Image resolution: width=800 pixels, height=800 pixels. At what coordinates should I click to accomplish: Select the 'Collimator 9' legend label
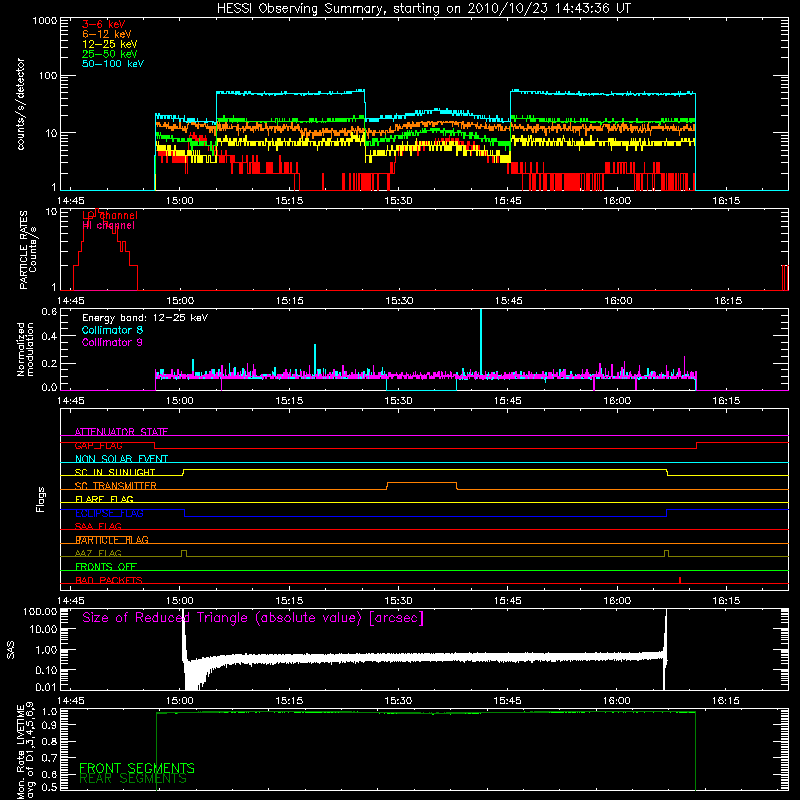[112, 342]
